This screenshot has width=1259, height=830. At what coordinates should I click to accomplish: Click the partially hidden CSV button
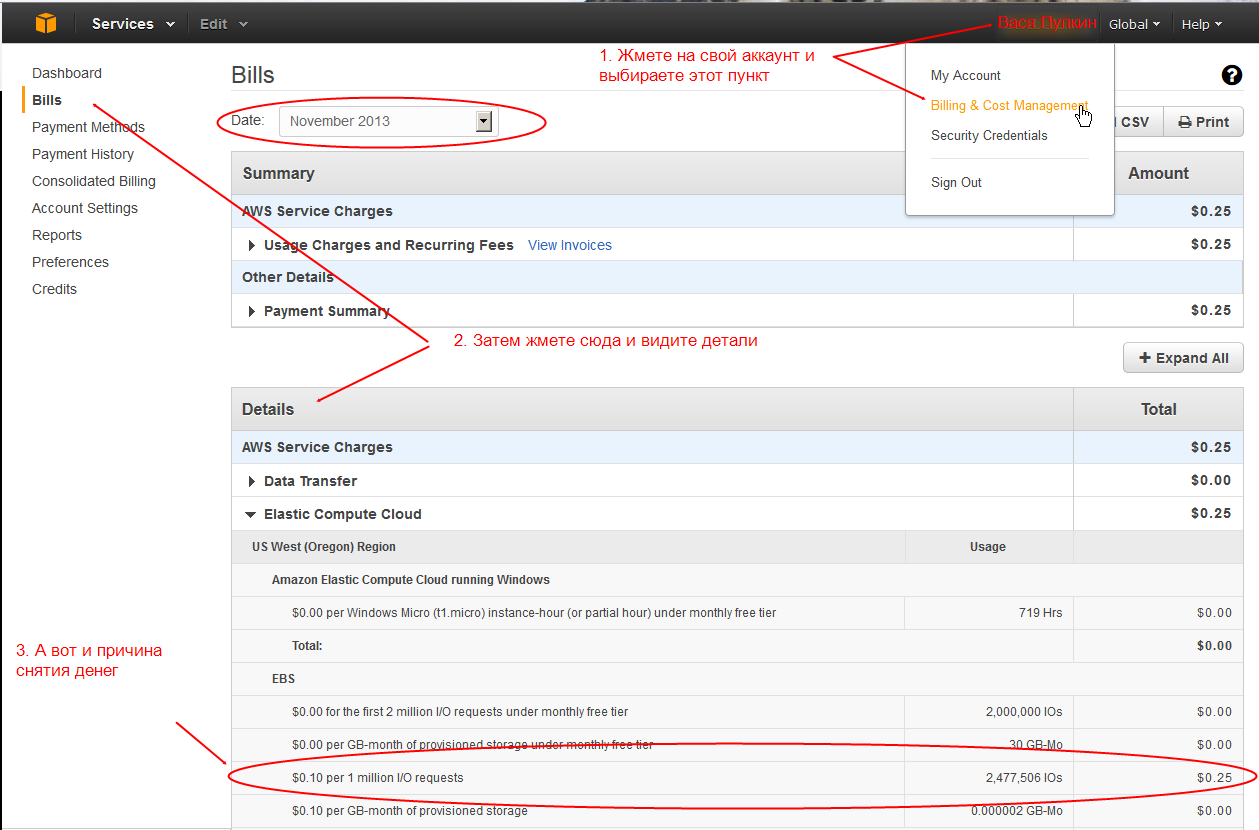click(1138, 122)
